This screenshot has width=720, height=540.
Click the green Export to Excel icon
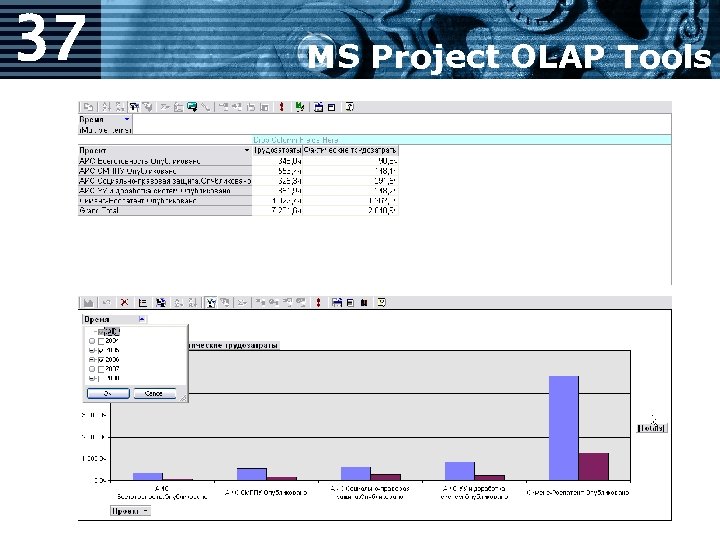[x=300, y=107]
